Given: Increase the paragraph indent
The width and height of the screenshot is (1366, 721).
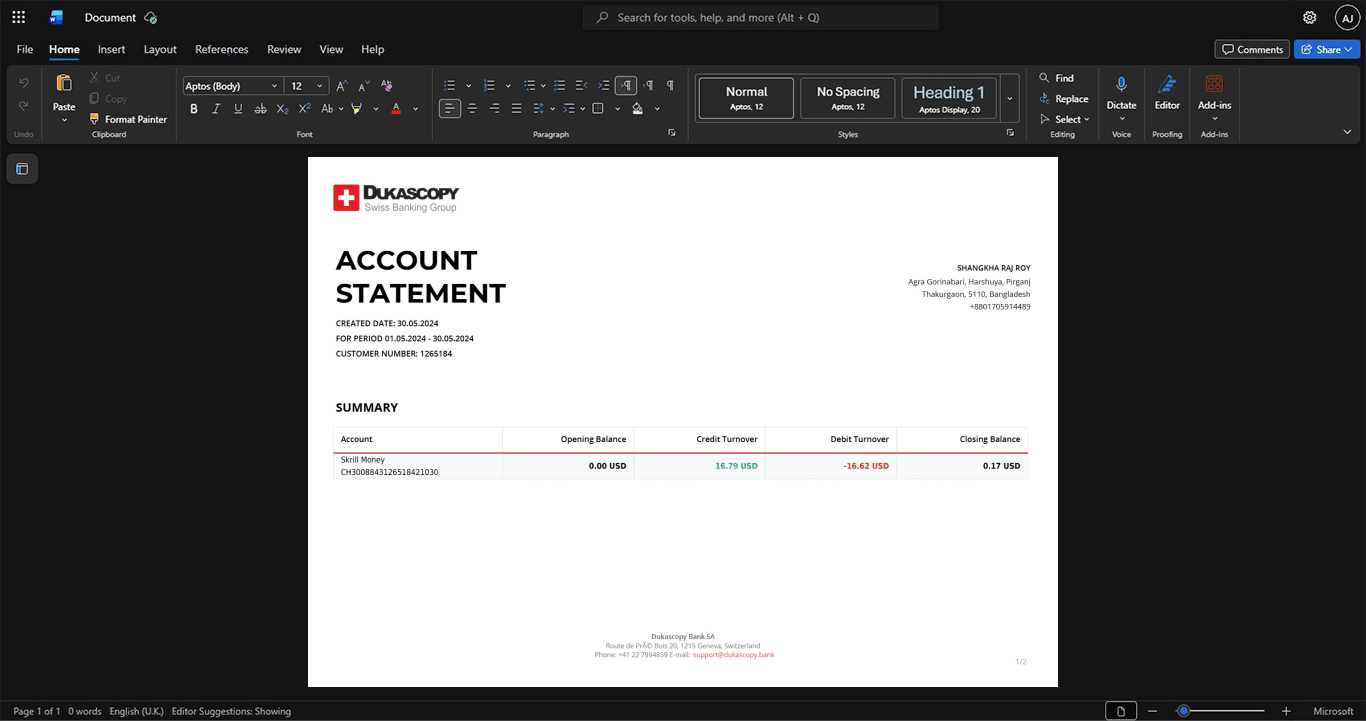Looking at the screenshot, I should click(x=604, y=86).
